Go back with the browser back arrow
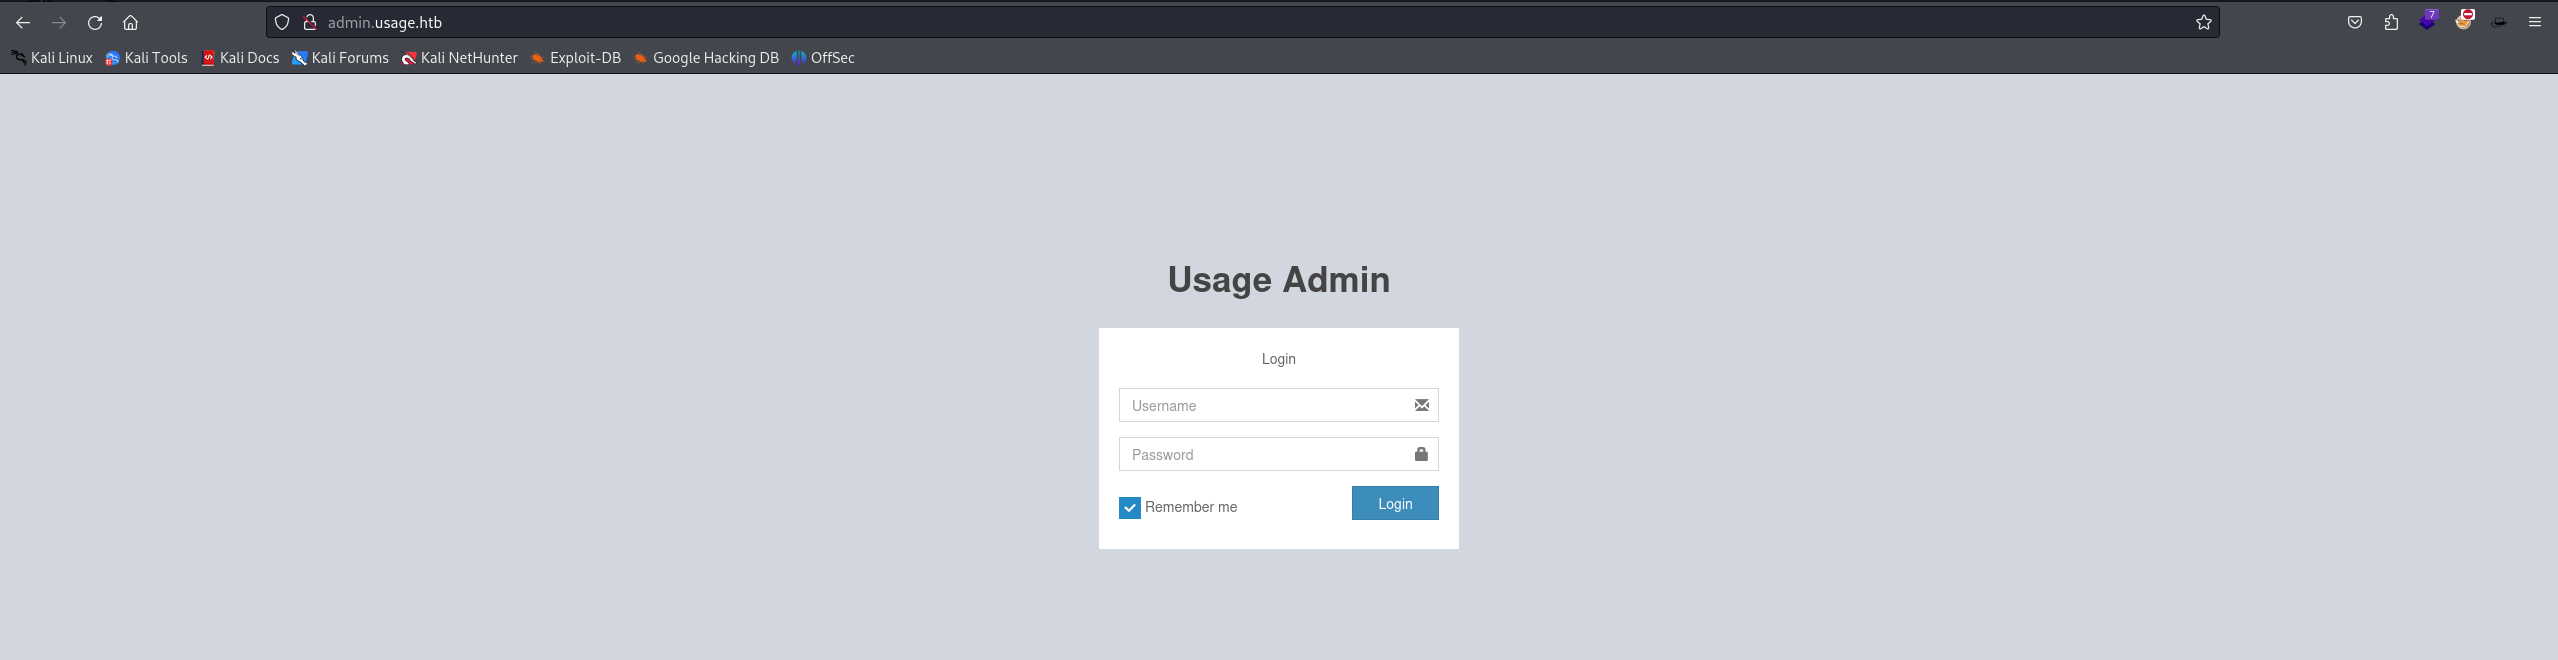The height and width of the screenshot is (660, 2558). coord(23,22)
